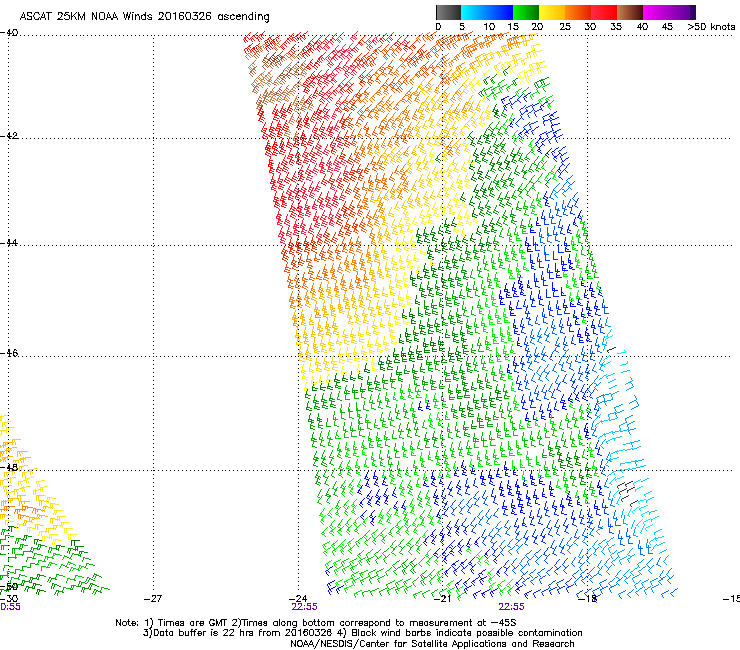
Task: Click the latitude label '-44'
Action: [9, 243]
